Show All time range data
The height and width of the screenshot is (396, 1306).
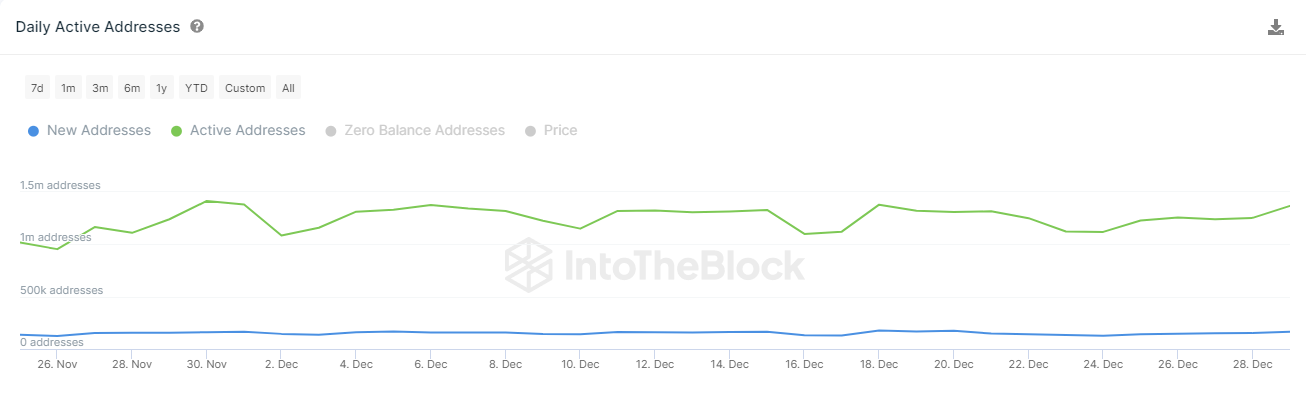(x=288, y=88)
